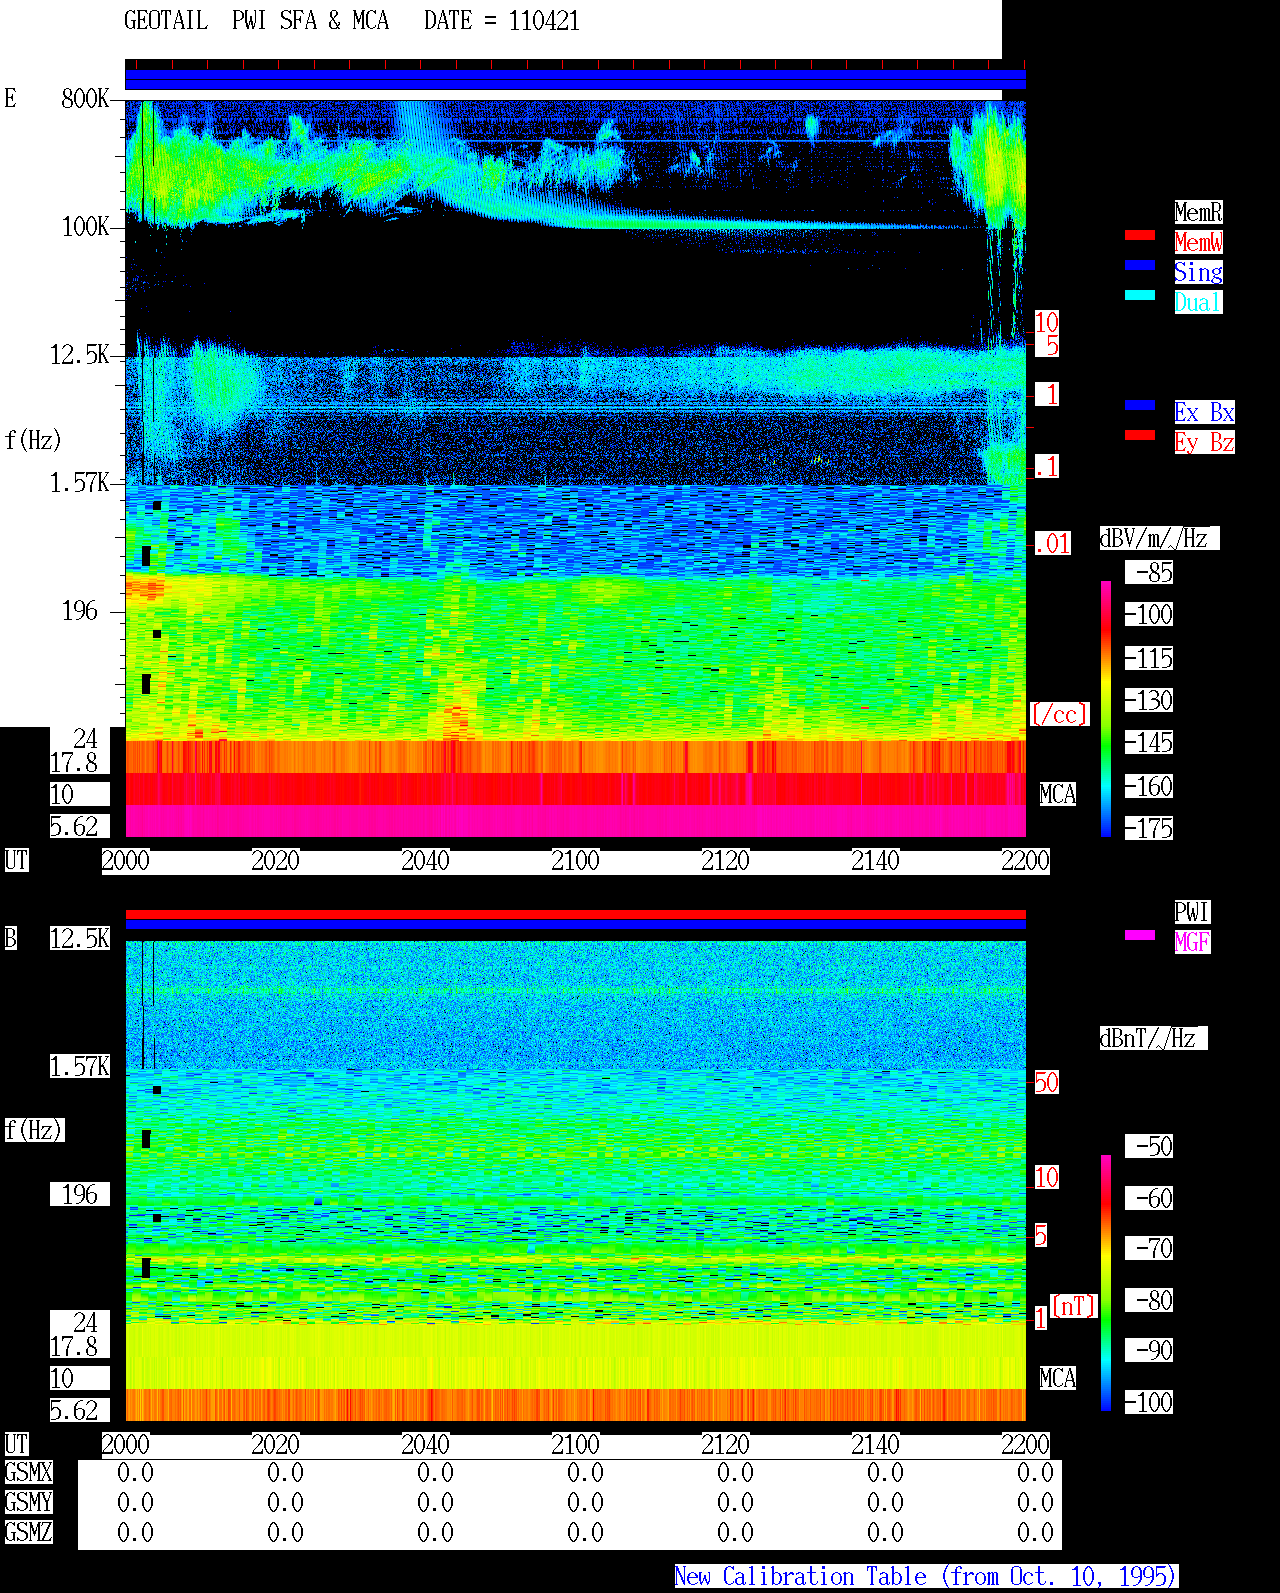Select the MGF legend label
This screenshot has height=1593, width=1280.
1192,942
